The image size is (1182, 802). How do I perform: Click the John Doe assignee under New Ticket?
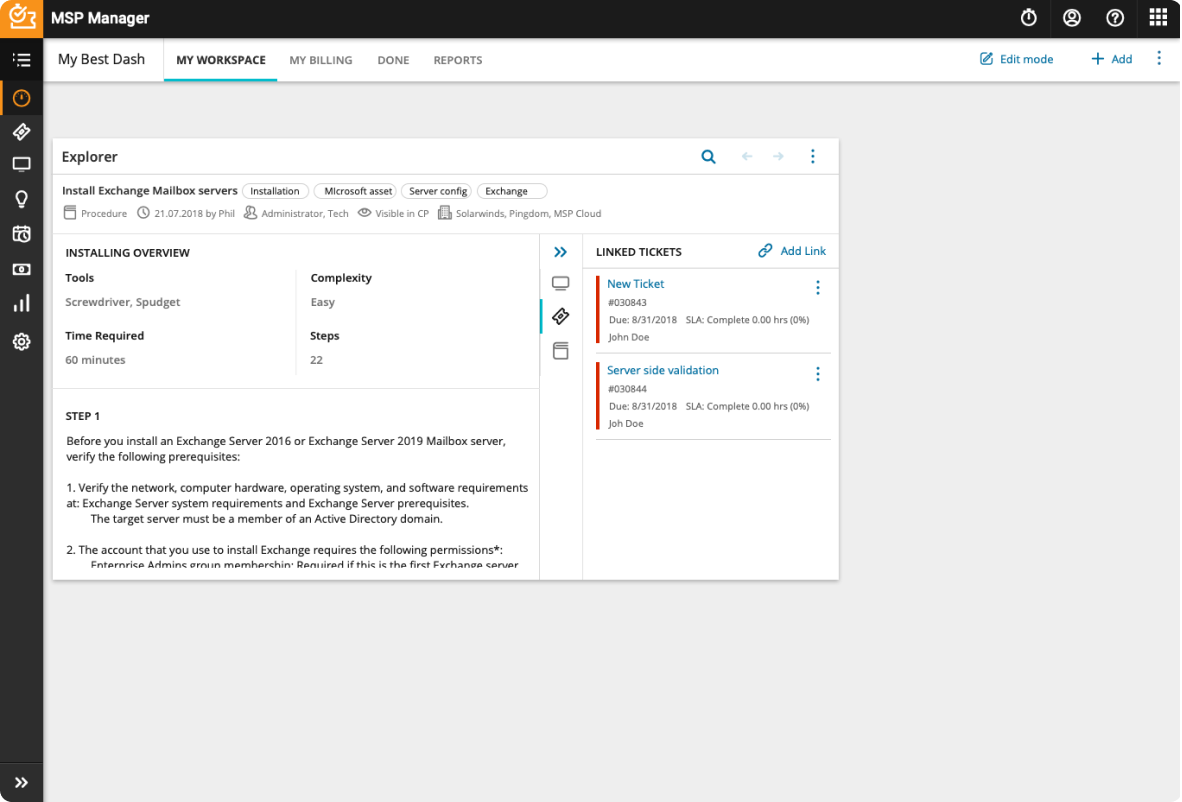tap(629, 337)
